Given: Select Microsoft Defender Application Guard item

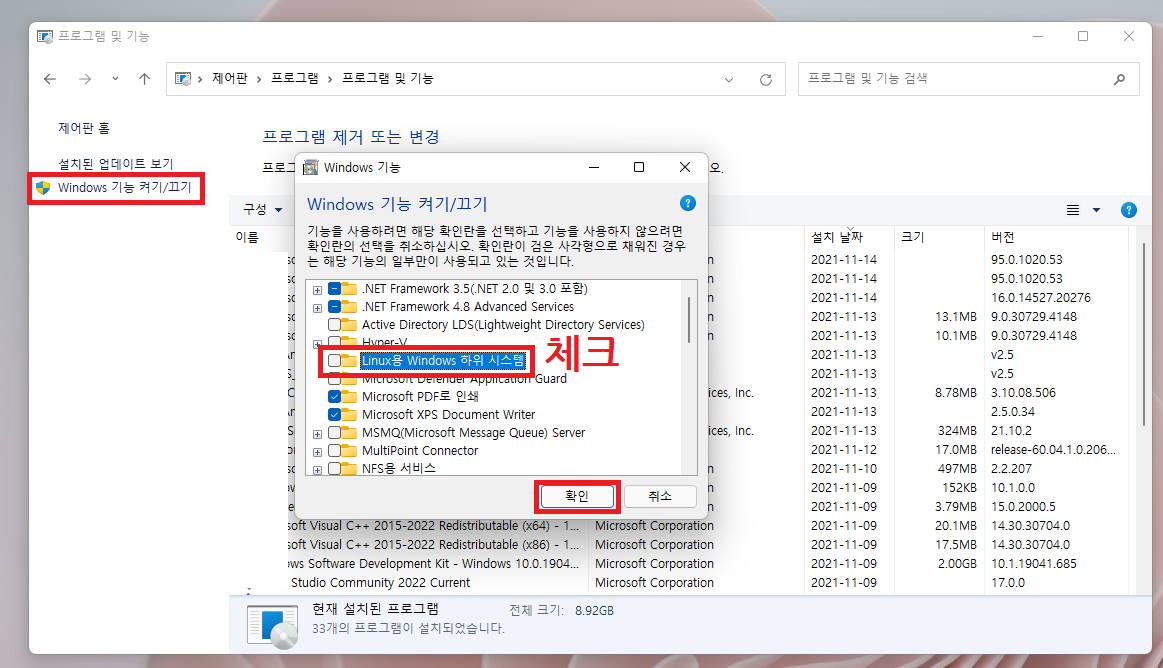Looking at the screenshot, I should click(464, 379).
